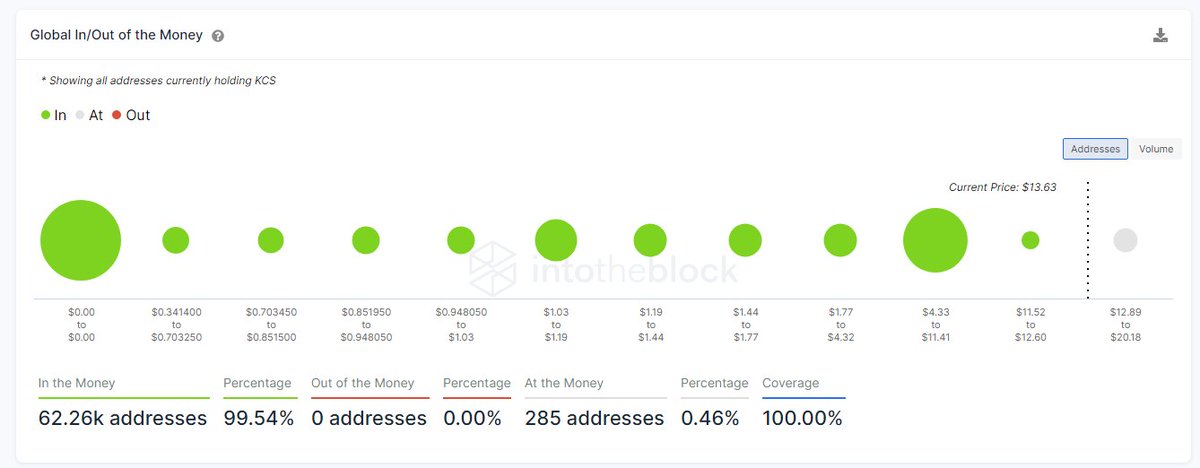Toggle the green In legend item
1200x468 pixels.
point(54,115)
